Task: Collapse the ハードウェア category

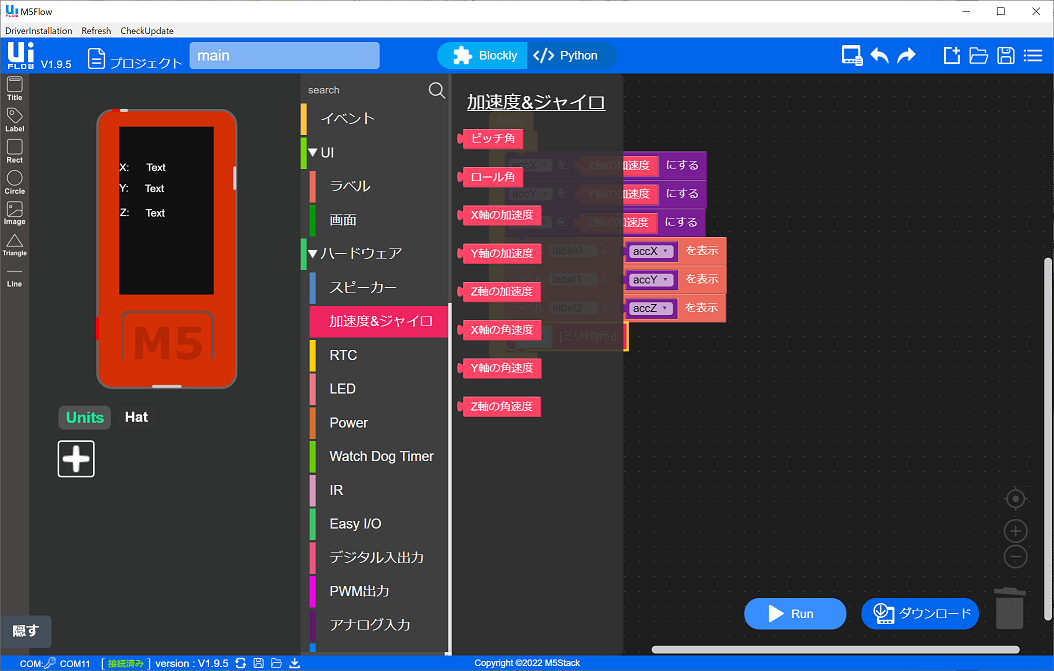Action: click(x=313, y=253)
